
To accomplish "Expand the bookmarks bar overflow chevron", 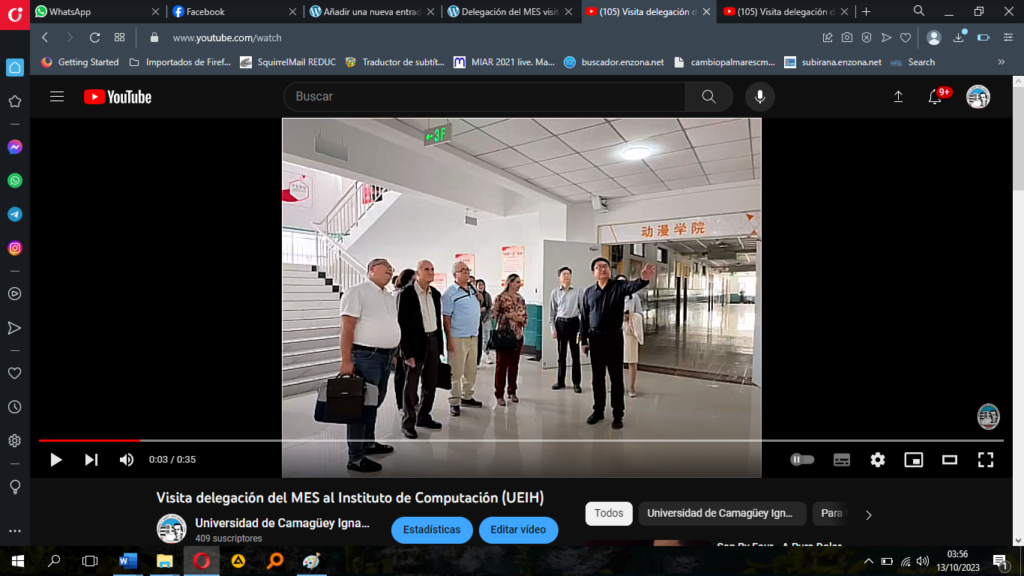I will click(x=1001, y=62).
